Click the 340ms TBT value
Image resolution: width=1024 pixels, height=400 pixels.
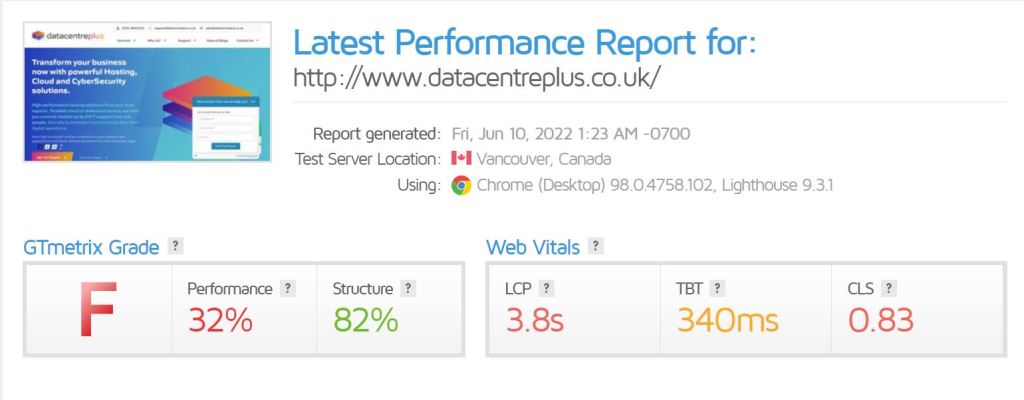[728, 320]
